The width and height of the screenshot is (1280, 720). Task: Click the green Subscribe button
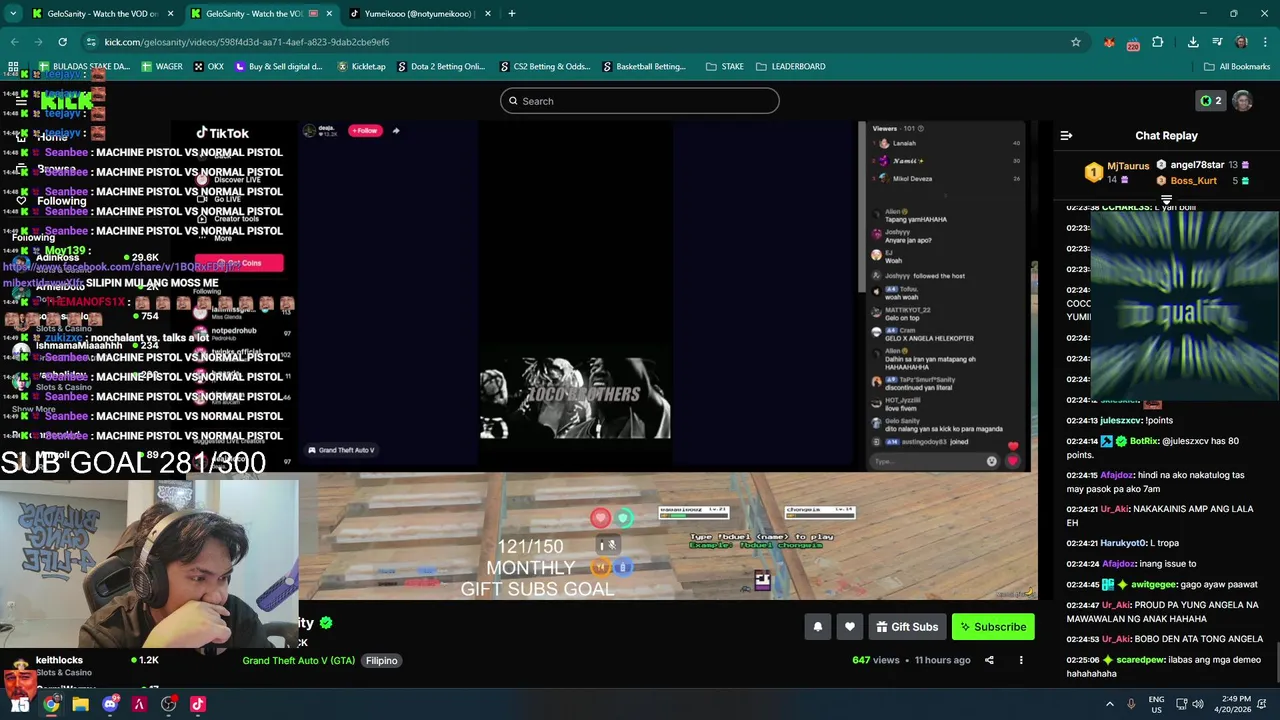click(x=993, y=627)
